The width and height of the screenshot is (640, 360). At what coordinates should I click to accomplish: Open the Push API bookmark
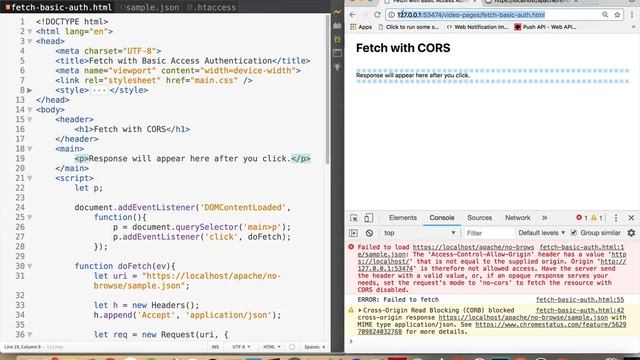545,27
